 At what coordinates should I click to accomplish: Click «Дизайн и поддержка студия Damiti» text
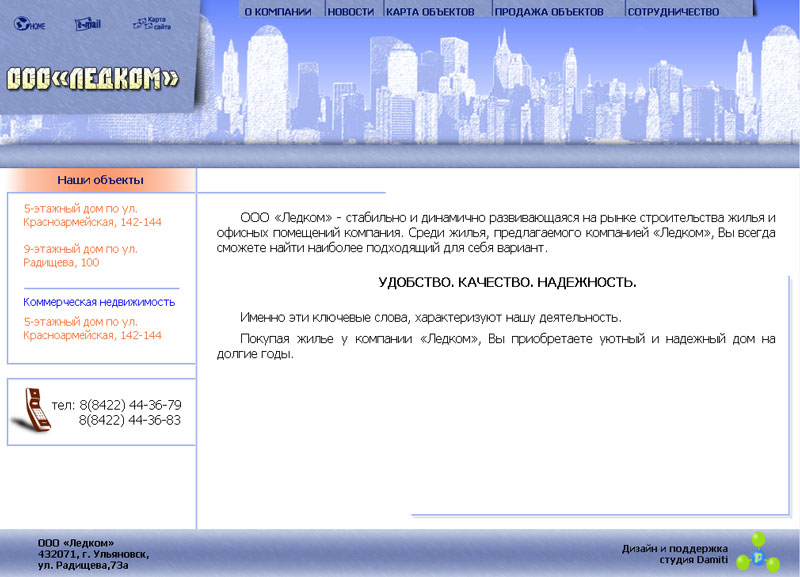point(675,552)
